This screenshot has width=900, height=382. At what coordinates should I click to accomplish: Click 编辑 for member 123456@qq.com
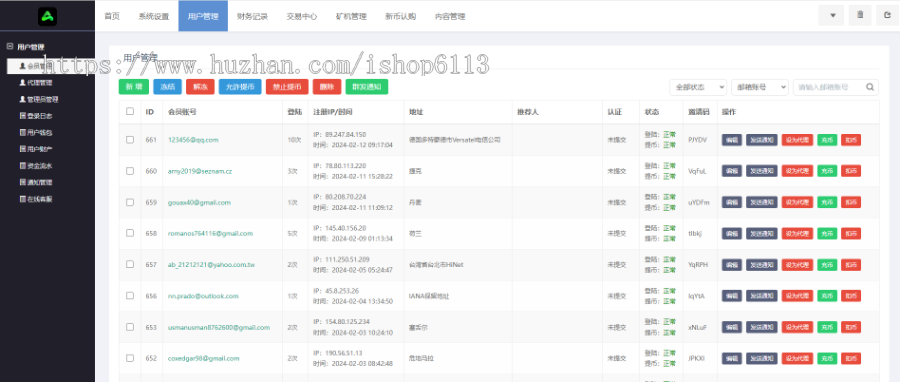(732, 140)
